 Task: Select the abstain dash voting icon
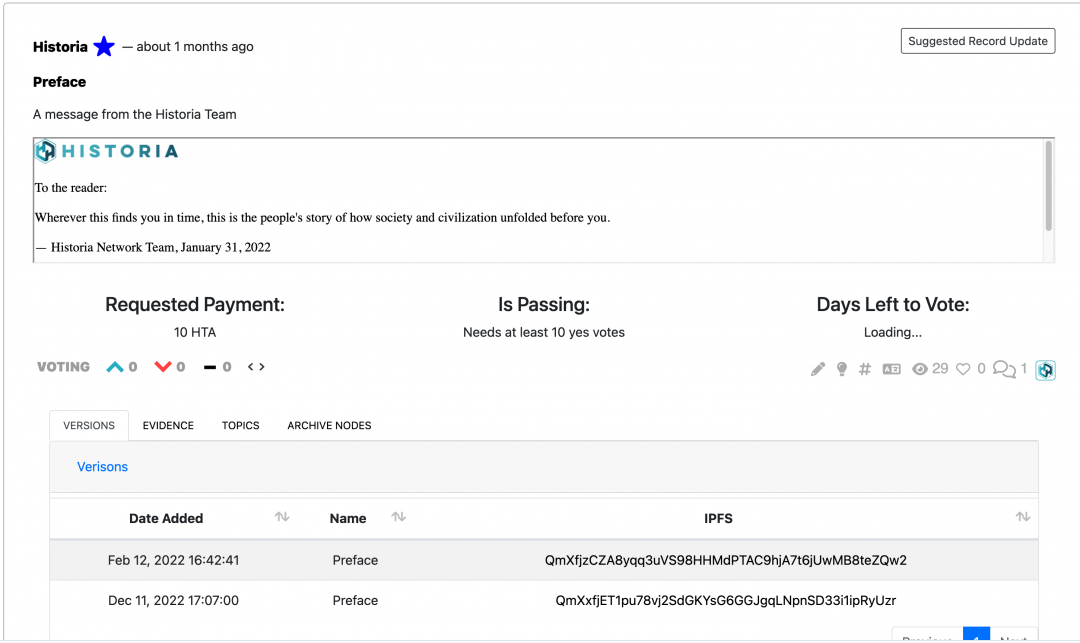pos(210,367)
